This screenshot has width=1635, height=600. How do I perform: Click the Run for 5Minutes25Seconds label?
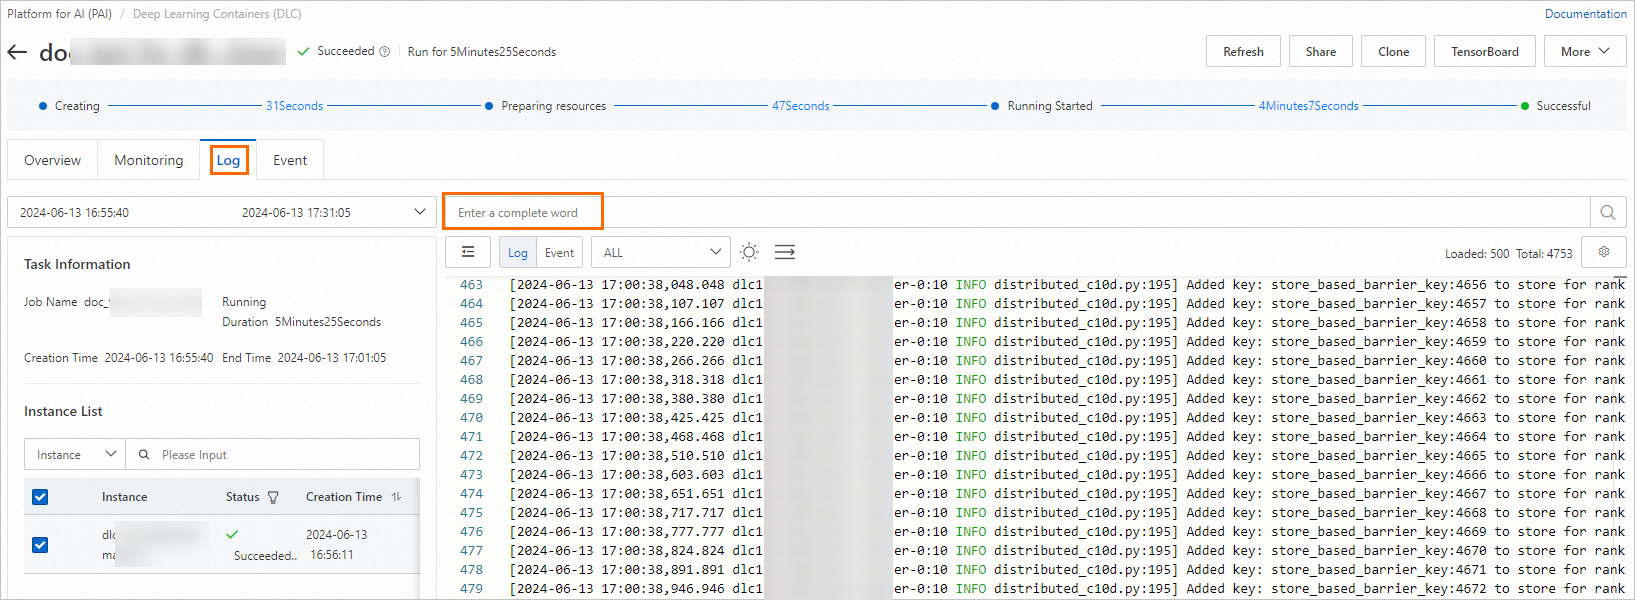482,52
